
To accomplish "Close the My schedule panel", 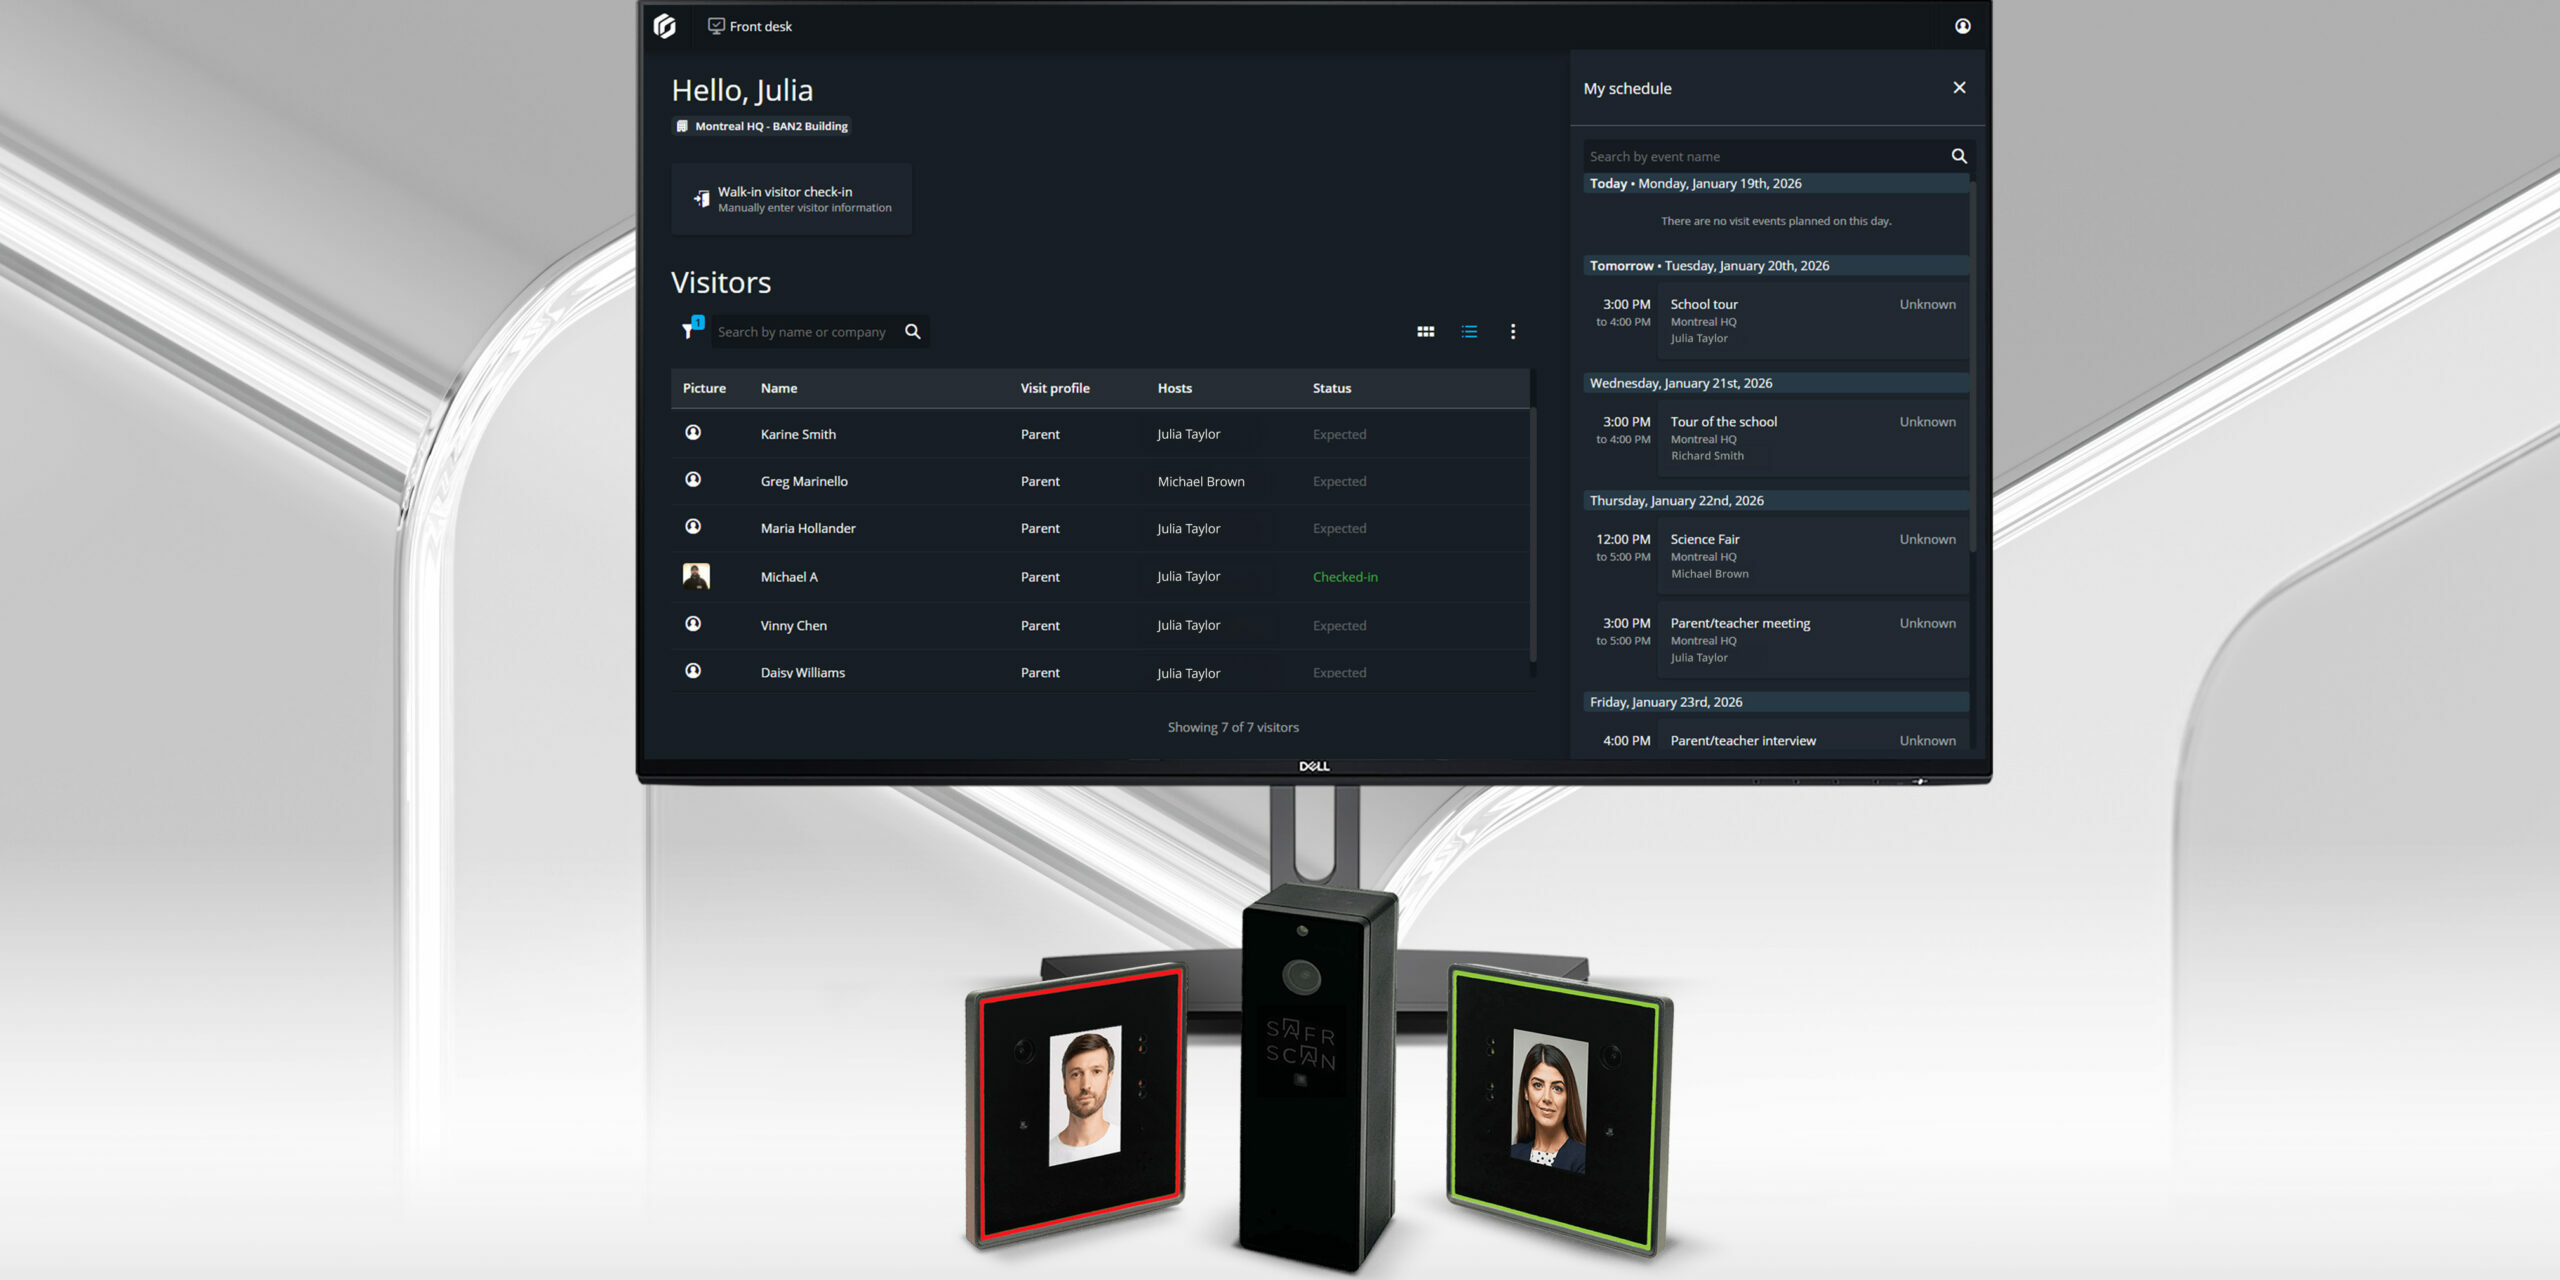I will [1958, 88].
